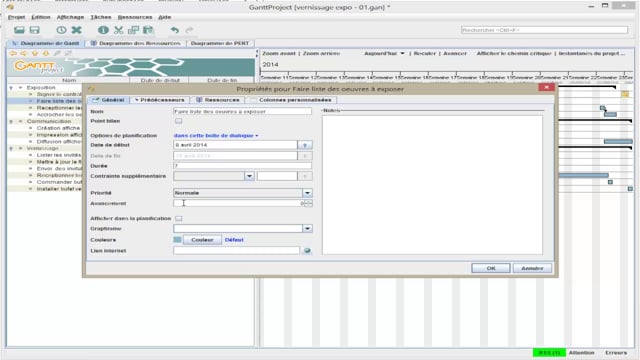Viewport: 640px width, 360px height.
Task: Click the Indent task arrow icon
Action: 24,53
